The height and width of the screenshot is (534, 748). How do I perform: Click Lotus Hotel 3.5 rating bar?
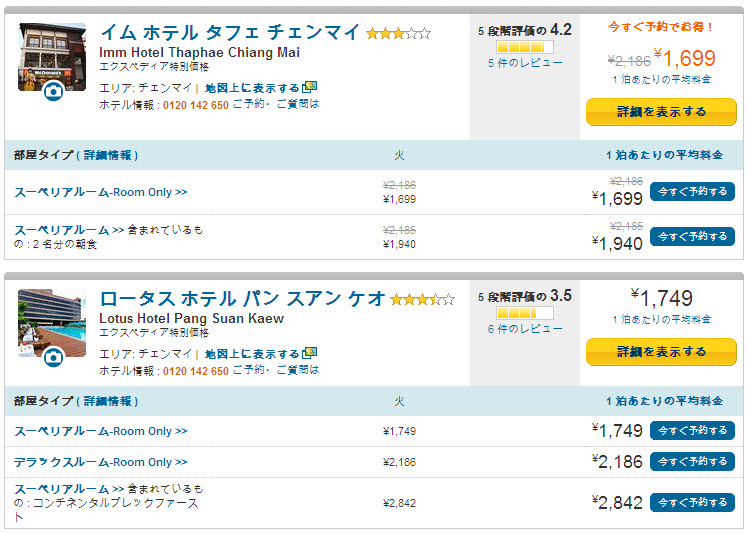[525, 313]
